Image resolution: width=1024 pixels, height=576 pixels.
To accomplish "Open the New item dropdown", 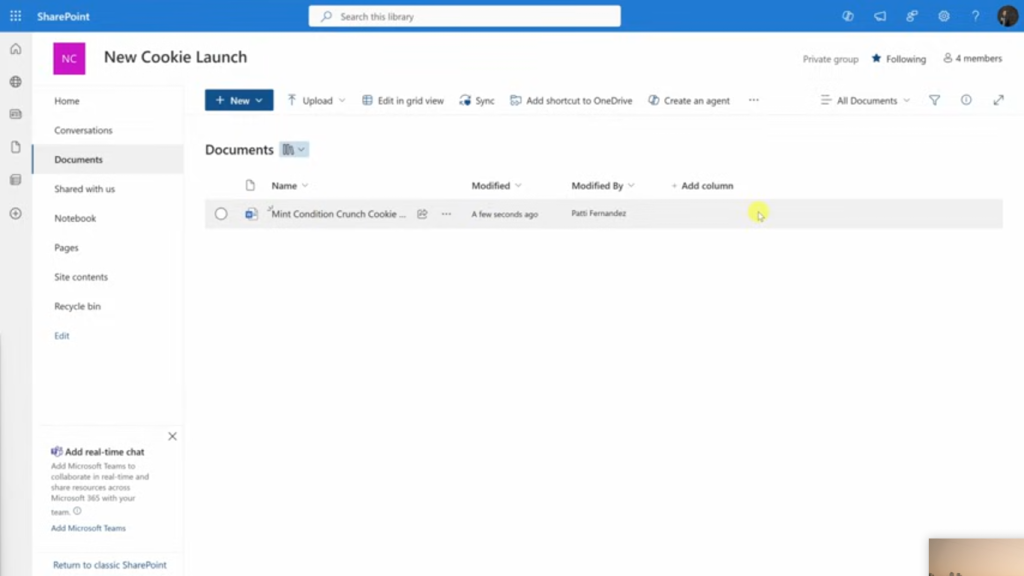I will 238,100.
